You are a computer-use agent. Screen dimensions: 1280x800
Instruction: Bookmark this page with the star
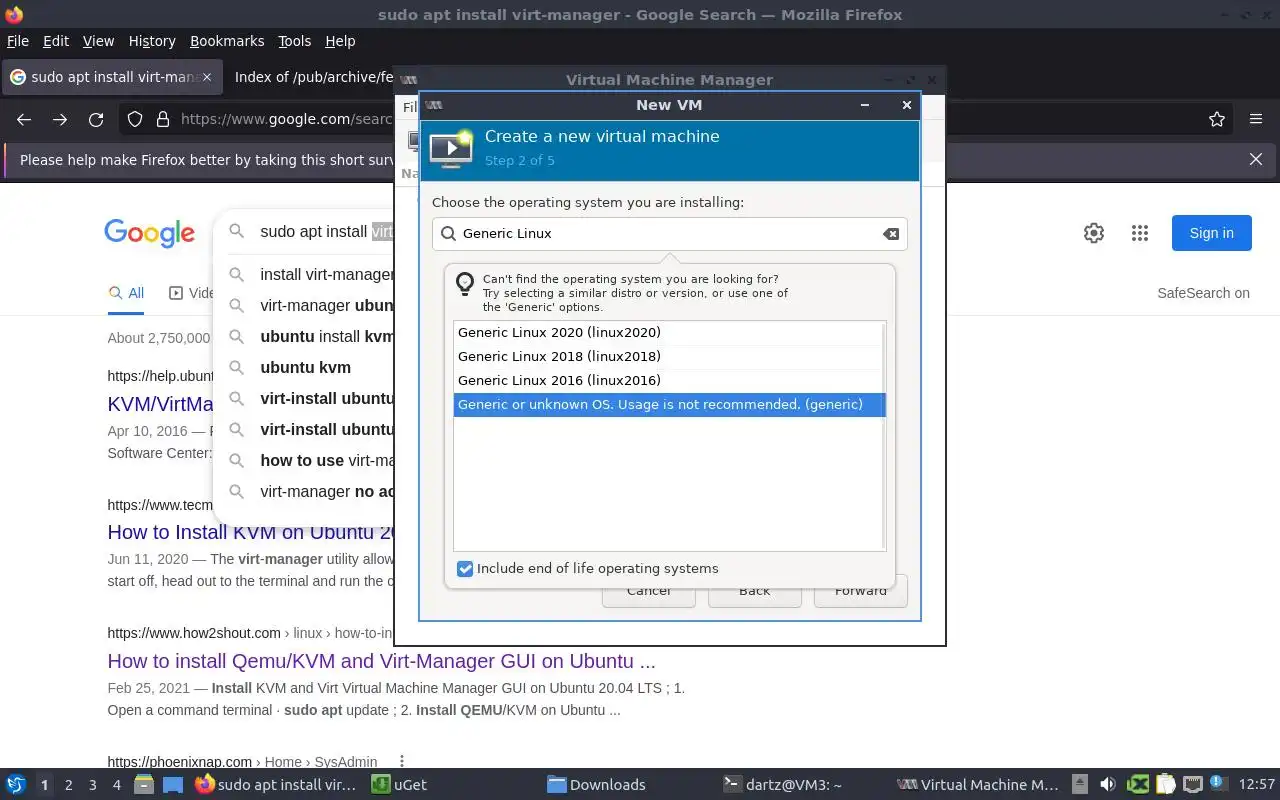tap(1217, 119)
